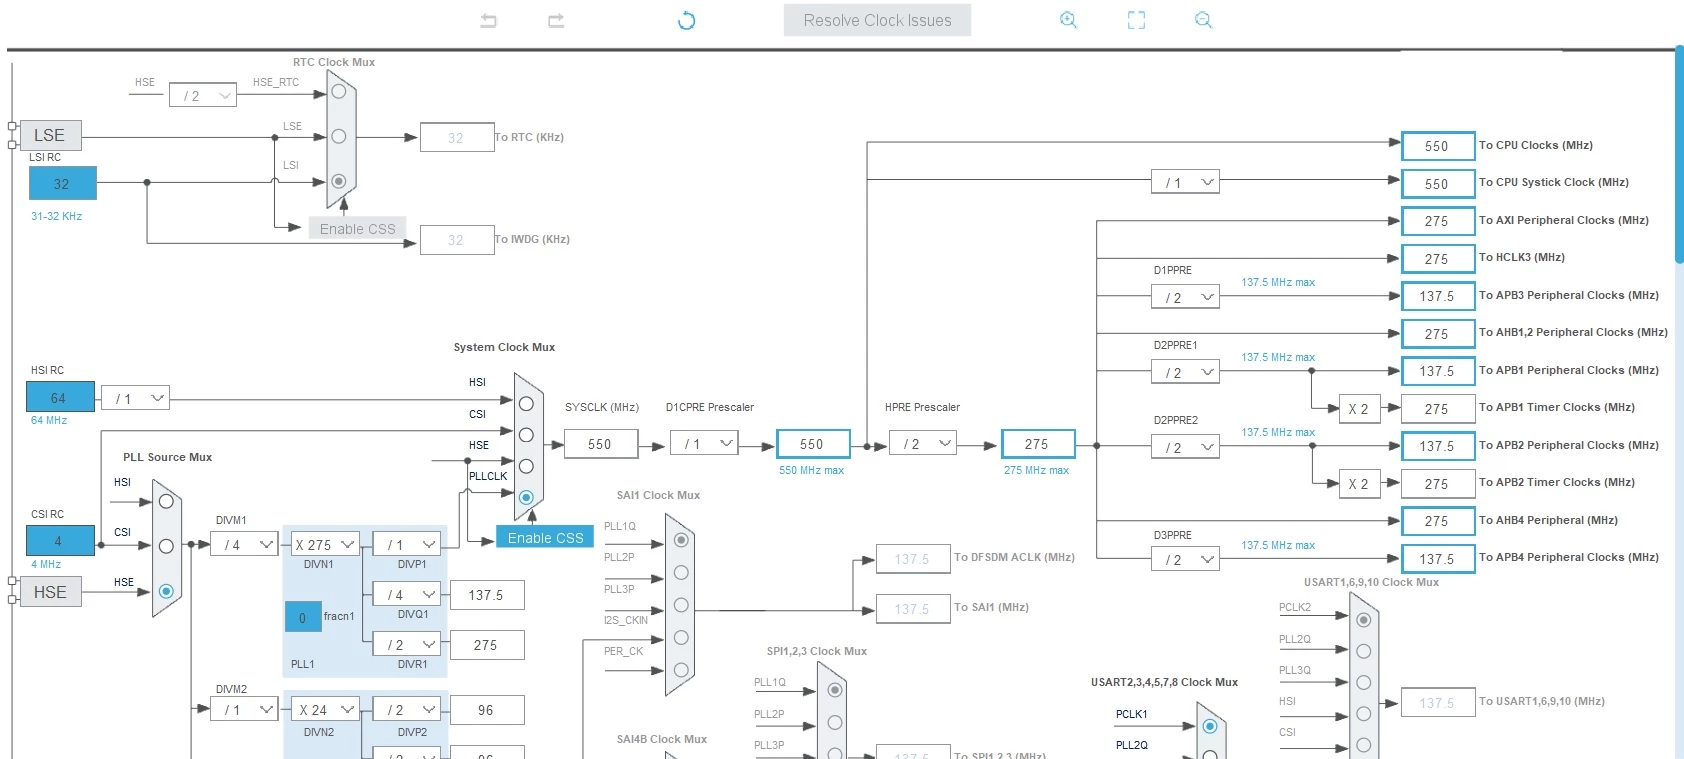The image size is (1684, 759).
Task: Click the refresh clock tree icon
Action: pyautogui.click(x=686, y=20)
